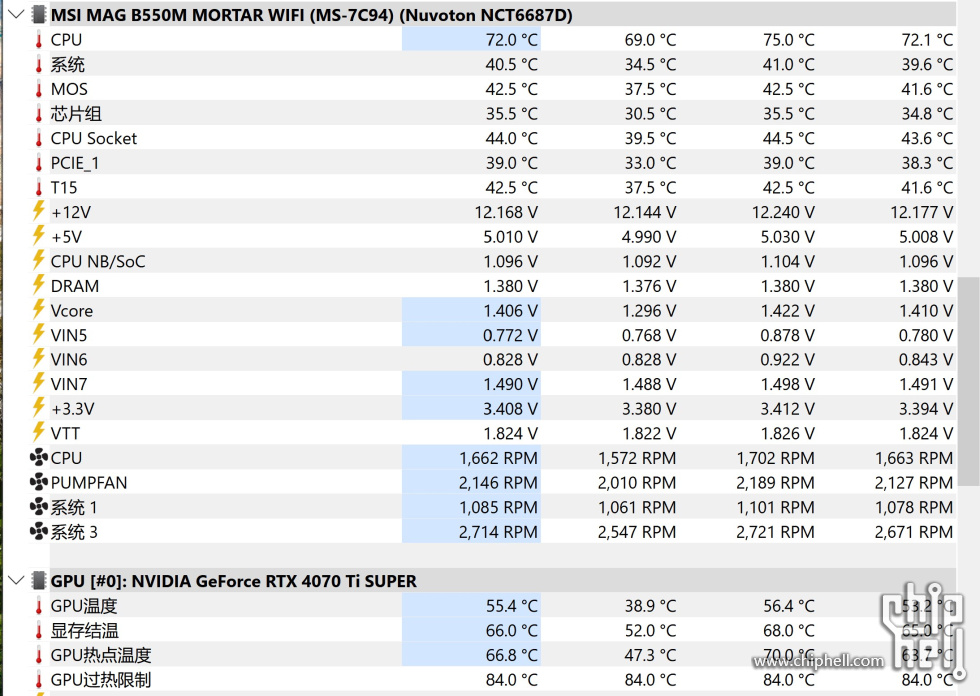Click the 系统 3 fan value 2,714 RPM

click(498, 532)
